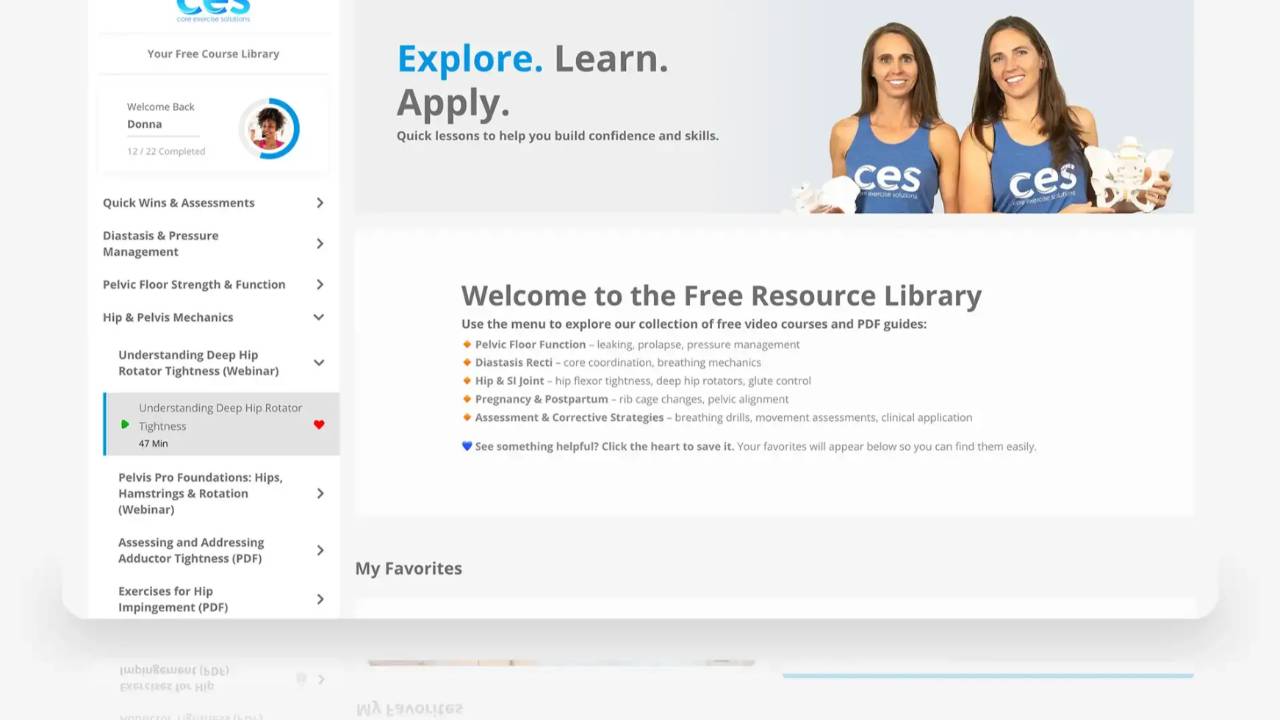
Task: Click Understanding Deep Hip Rotator Tightness (Webinar) label
Action: click(x=198, y=363)
